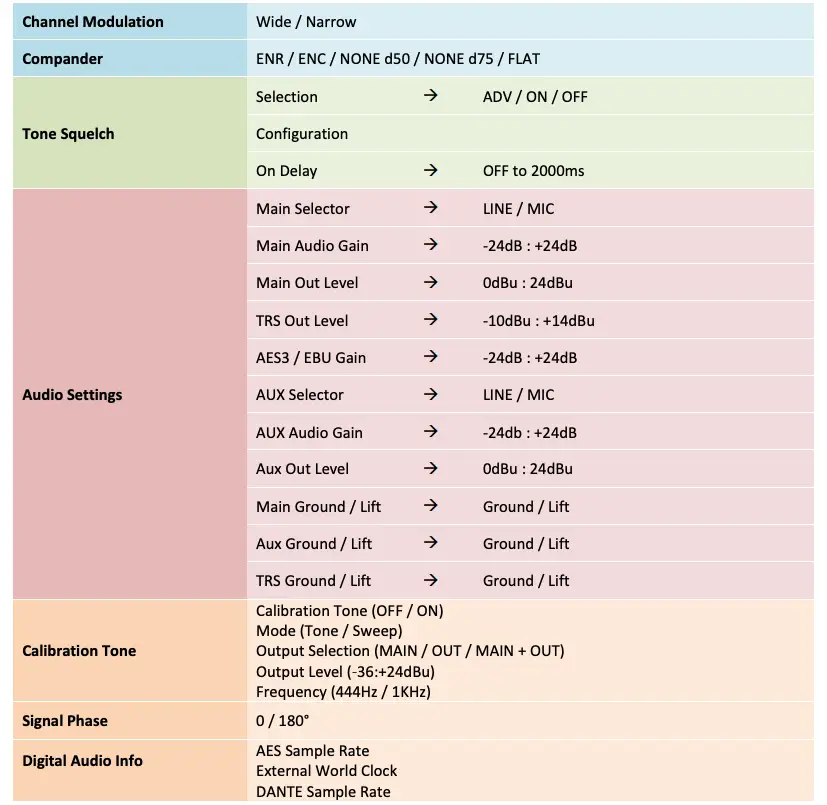Select the Compander row header
This screenshot has width=827, height=805.
click(63, 59)
